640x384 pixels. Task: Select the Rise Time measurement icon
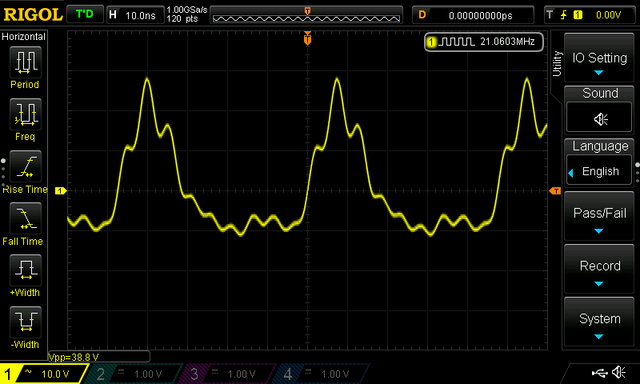[x=25, y=166]
